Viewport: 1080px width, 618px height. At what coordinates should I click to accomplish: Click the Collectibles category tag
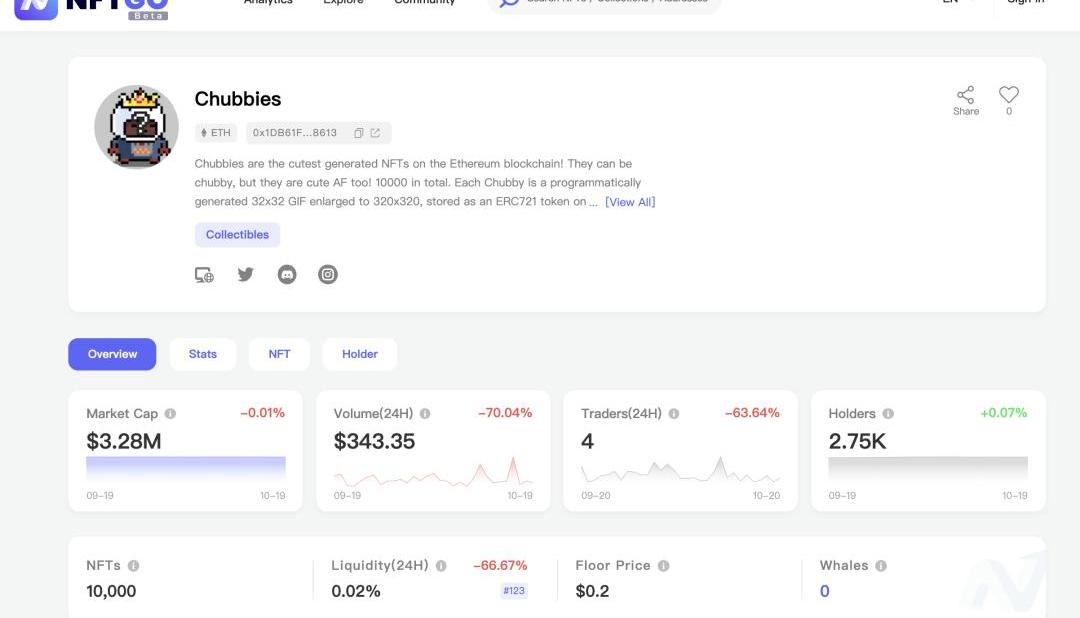click(x=237, y=235)
